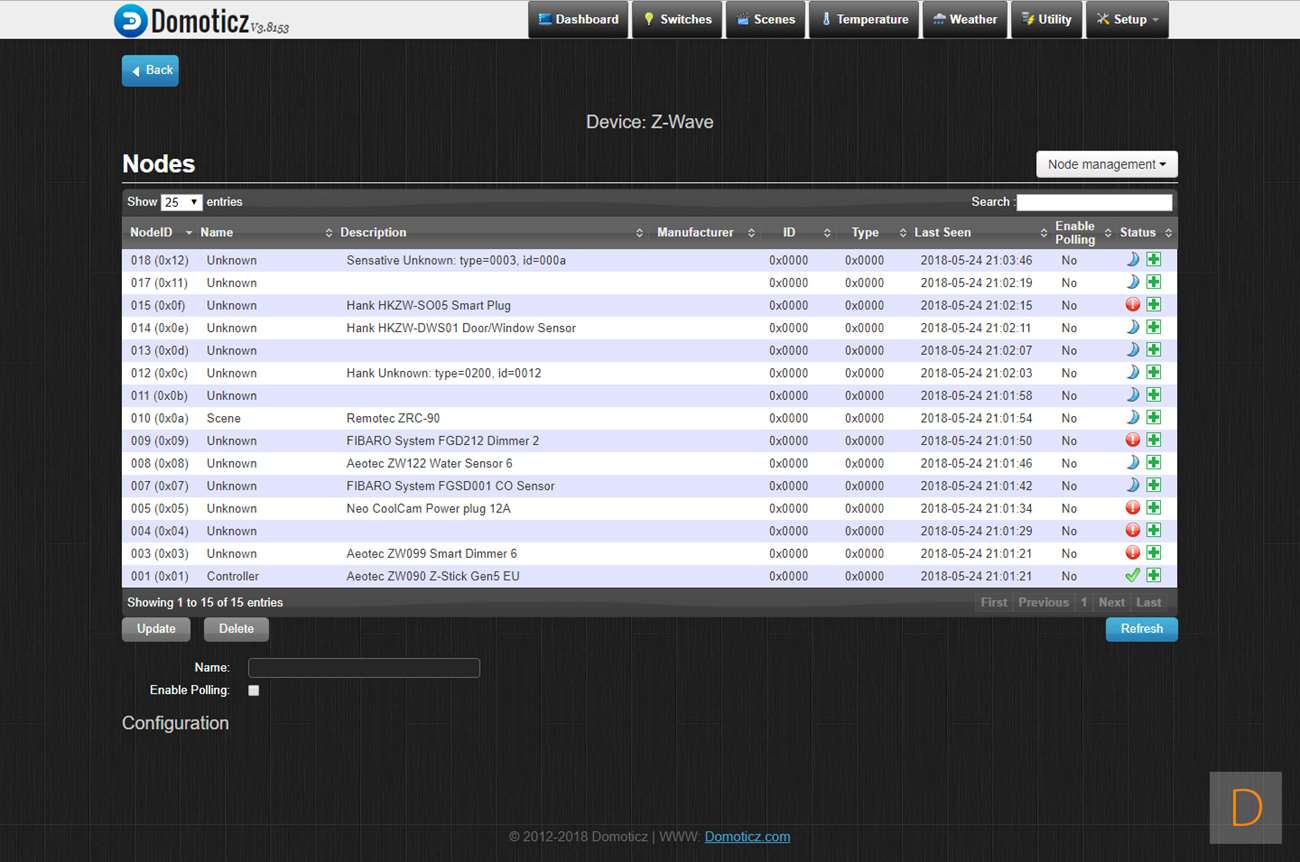1300x862 pixels.
Task: Open the Node management dropdown
Action: tap(1106, 165)
